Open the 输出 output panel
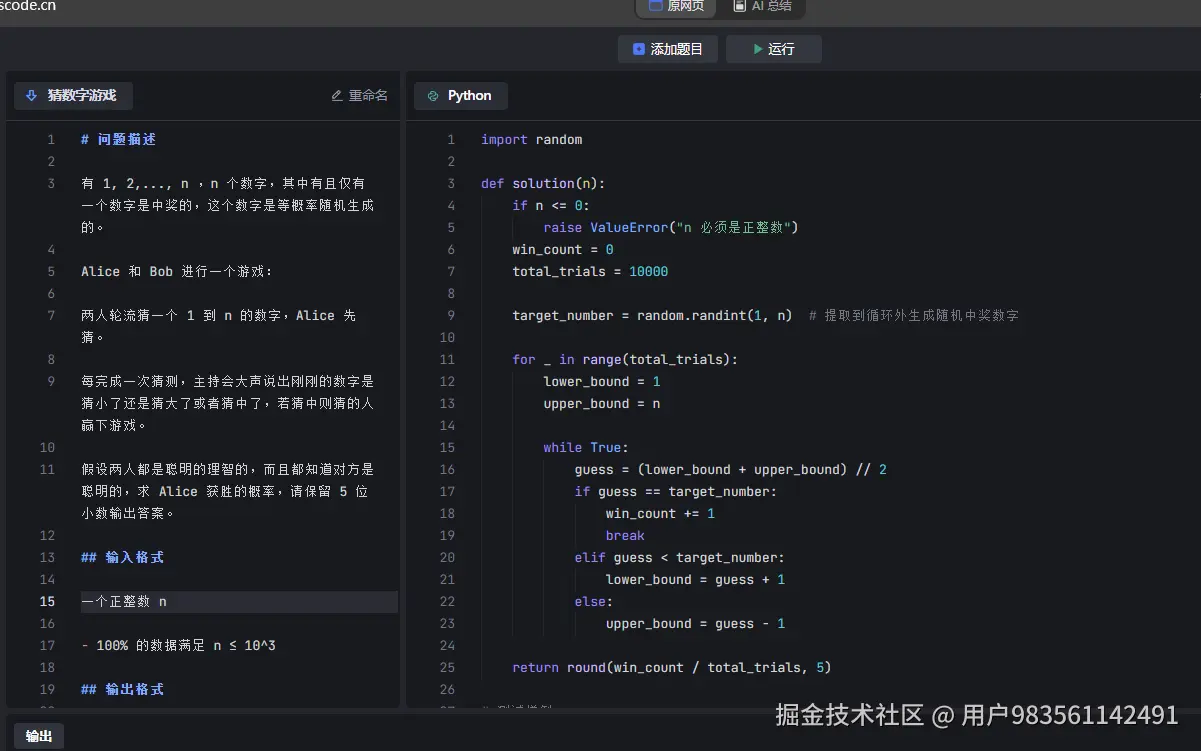Screen dimensions: 1201x751 tap(37, 735)
